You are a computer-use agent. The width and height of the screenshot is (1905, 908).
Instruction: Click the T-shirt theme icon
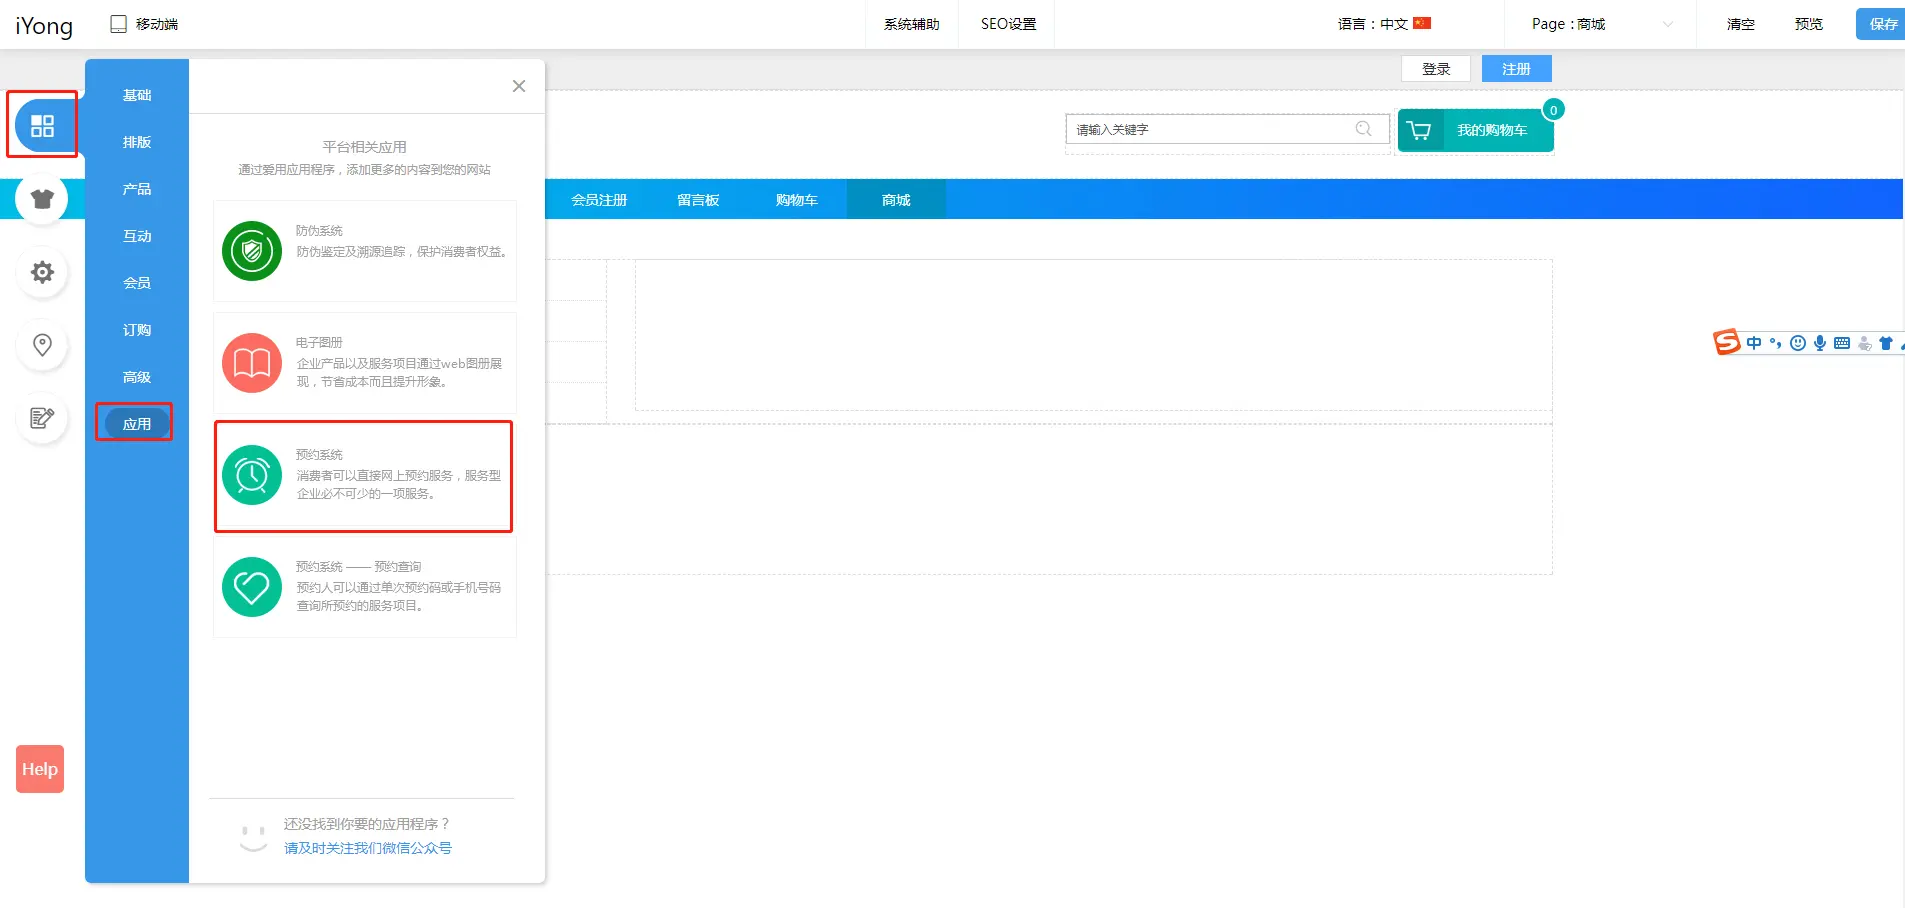[42, 199]
